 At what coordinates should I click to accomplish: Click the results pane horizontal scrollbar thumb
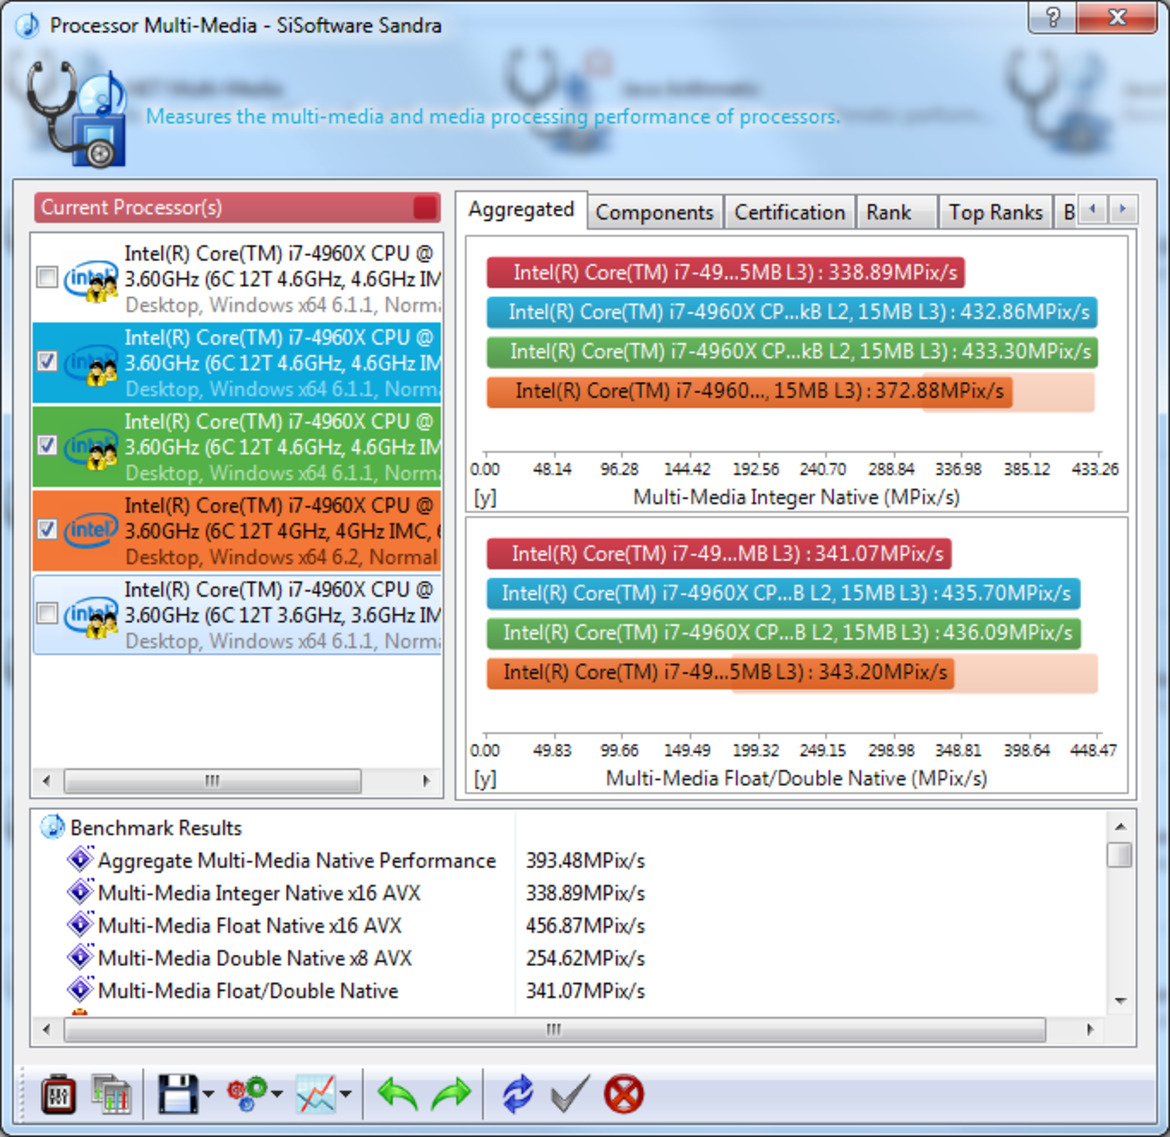(554, 1030)
